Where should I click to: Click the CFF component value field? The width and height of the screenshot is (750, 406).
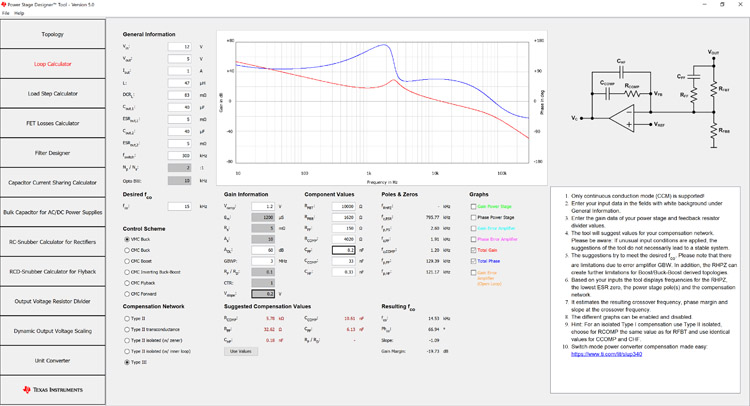(x=343, y=250)
